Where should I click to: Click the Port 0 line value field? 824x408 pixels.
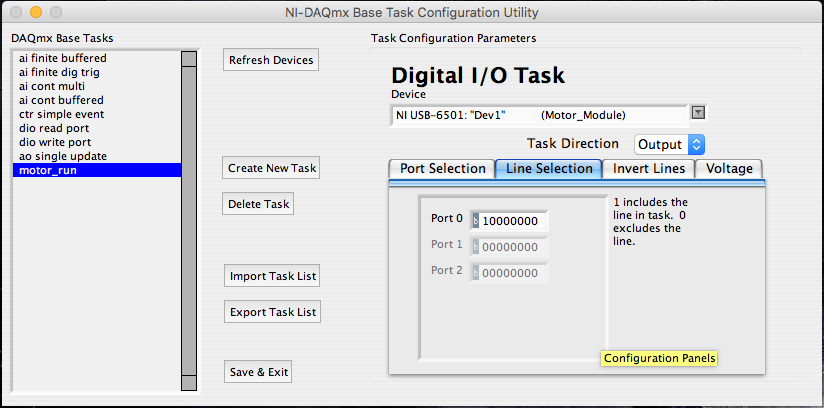(514, 221)
